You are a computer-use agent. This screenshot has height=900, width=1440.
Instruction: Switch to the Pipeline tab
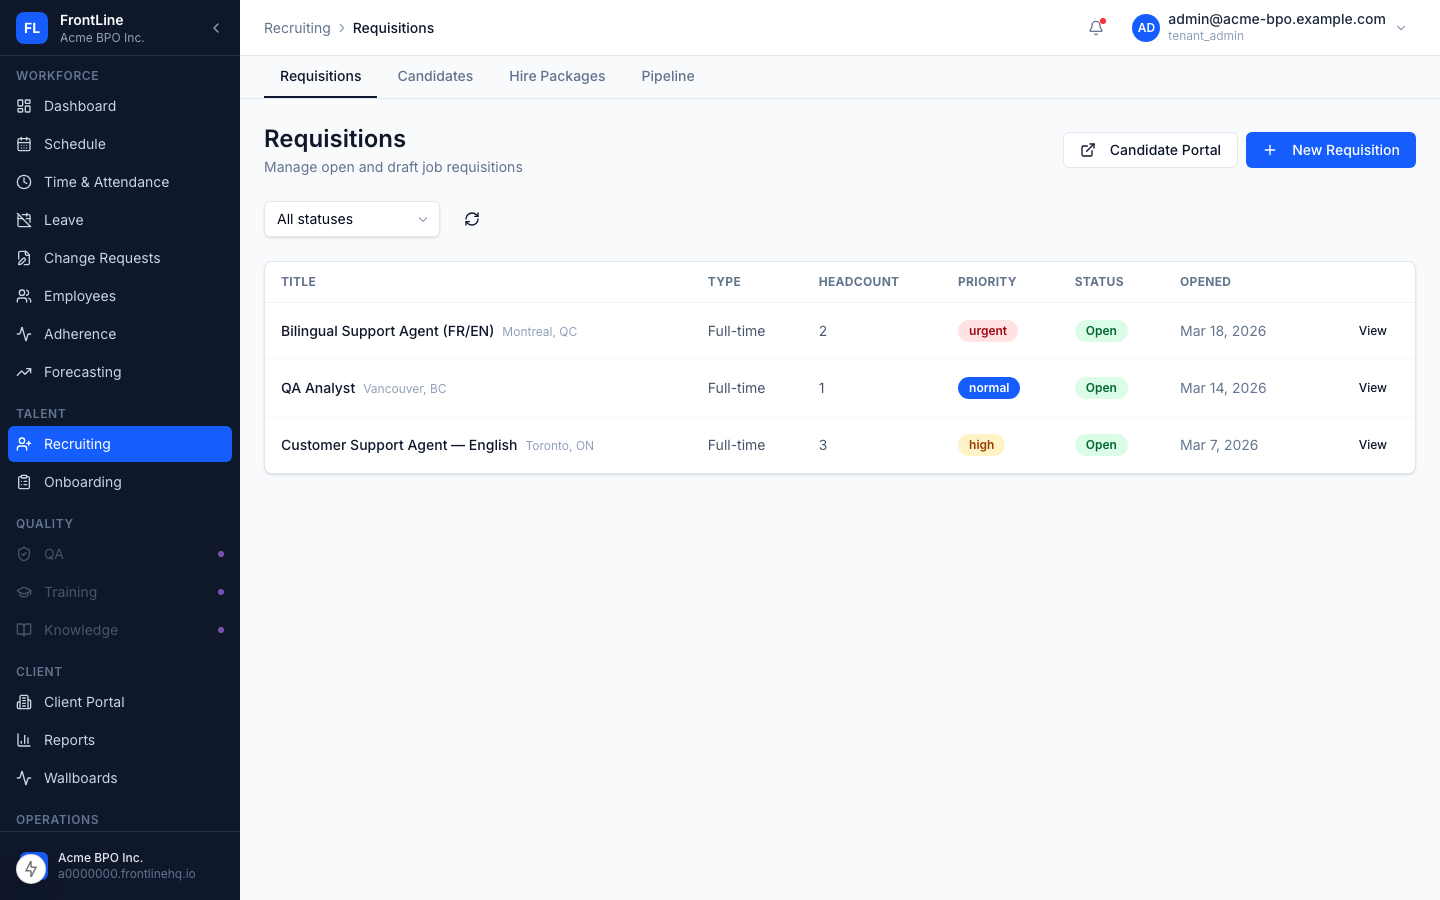(667, 76)
